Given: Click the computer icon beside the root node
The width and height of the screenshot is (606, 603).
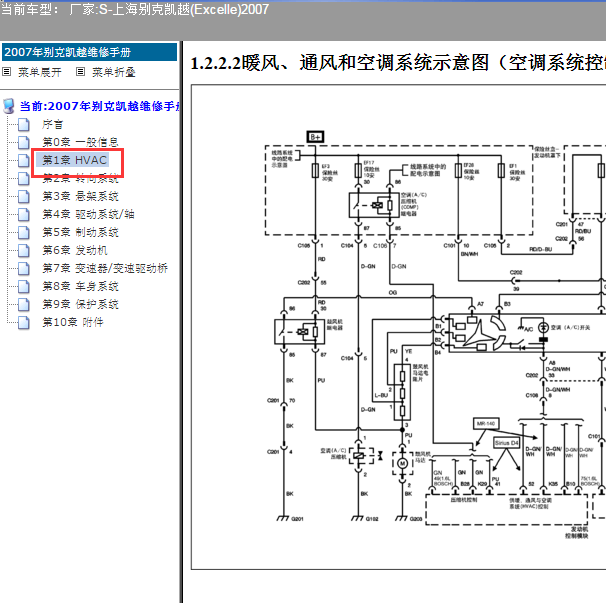Looking at the screenshot, I should click(9, 106).
